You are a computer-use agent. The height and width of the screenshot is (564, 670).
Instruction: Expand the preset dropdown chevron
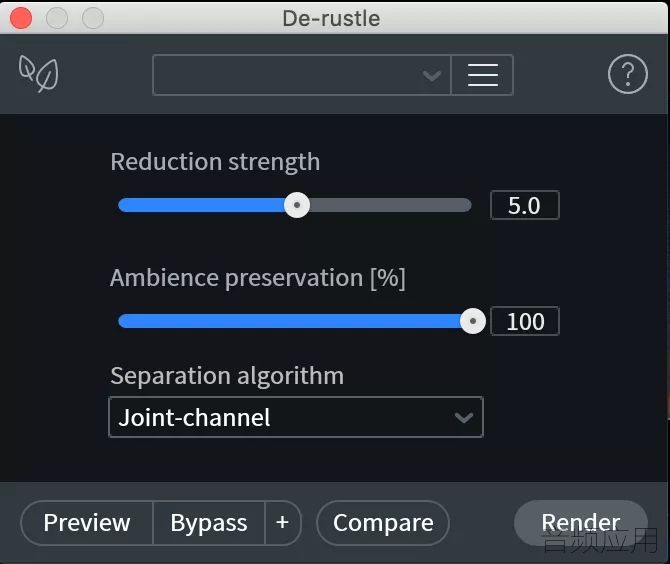[x=432, y=76]
